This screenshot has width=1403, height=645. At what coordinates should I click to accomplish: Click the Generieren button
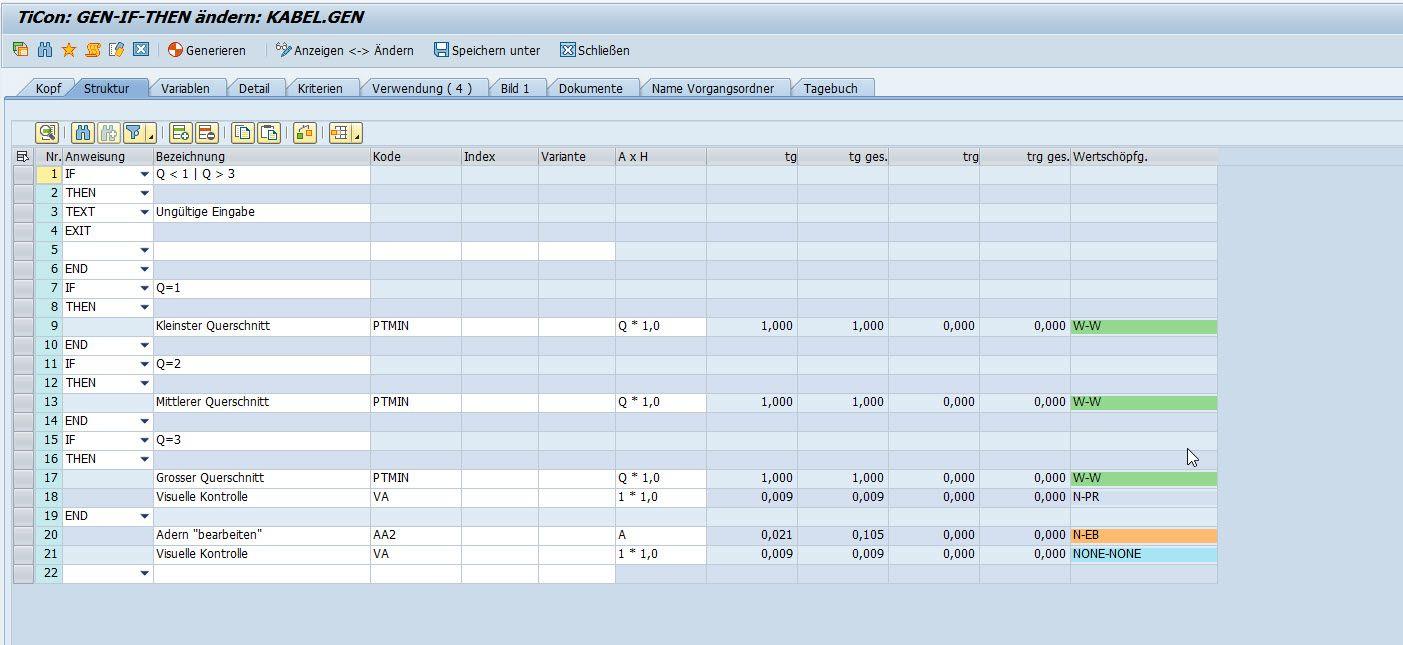click(206, 50)
